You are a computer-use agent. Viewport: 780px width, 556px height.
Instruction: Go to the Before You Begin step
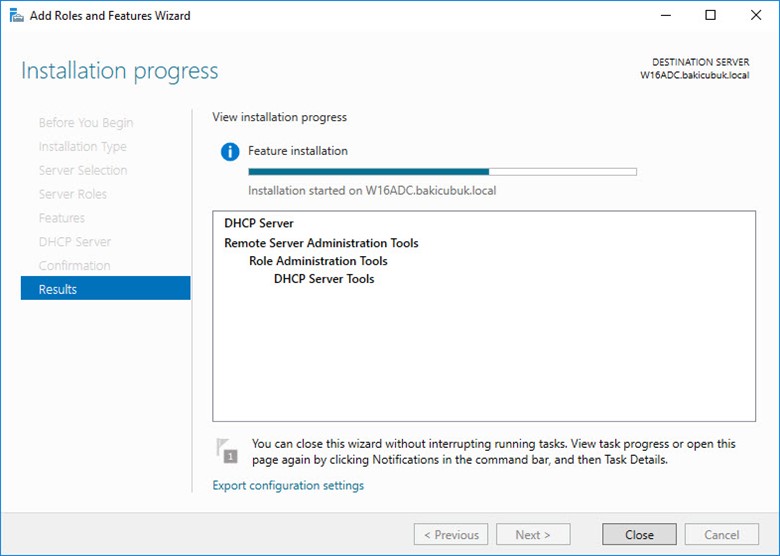coord(85,123)
